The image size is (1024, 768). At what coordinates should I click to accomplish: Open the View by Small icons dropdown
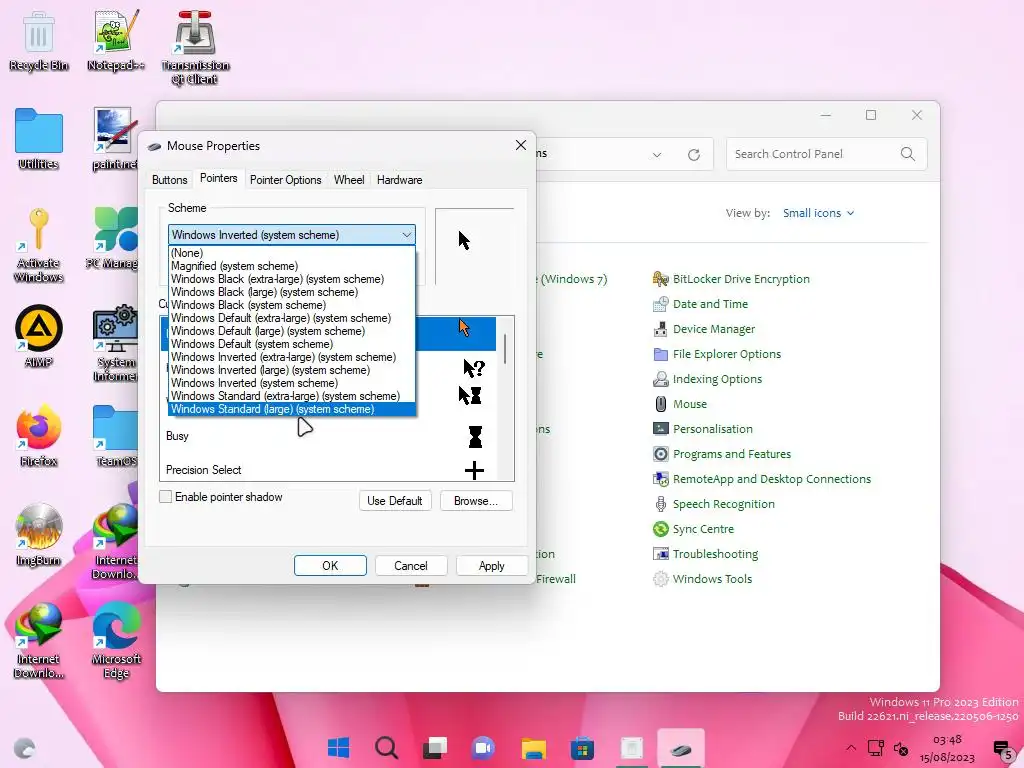(x=818, y=213)
